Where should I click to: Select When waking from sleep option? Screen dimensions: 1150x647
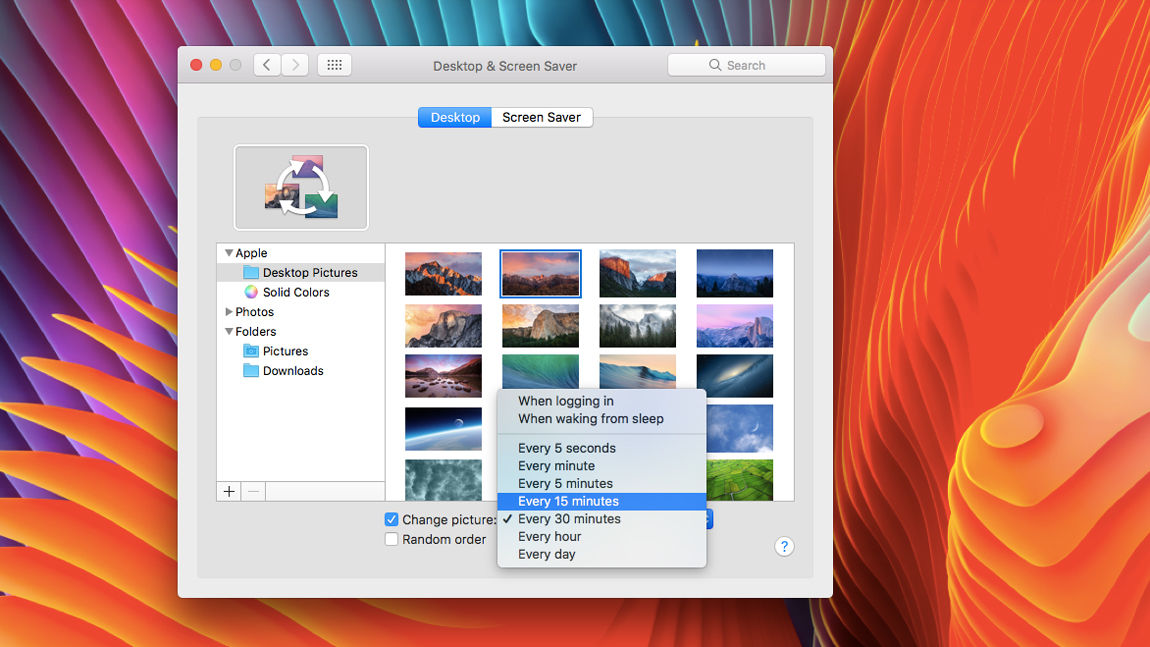click(590, 419)
